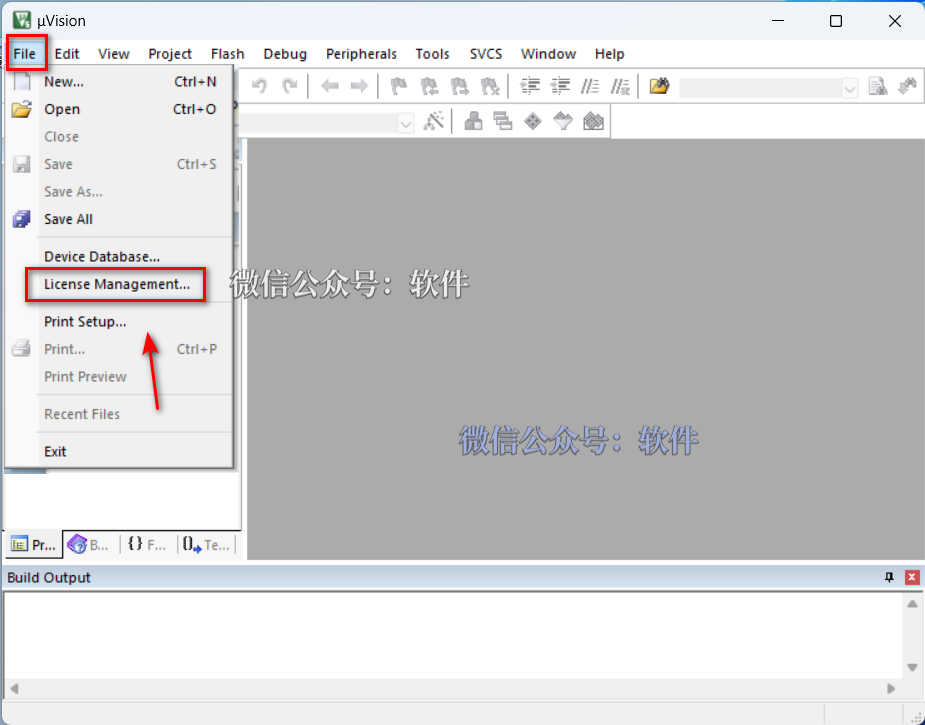Close the Build Output panel

[911, 577]
